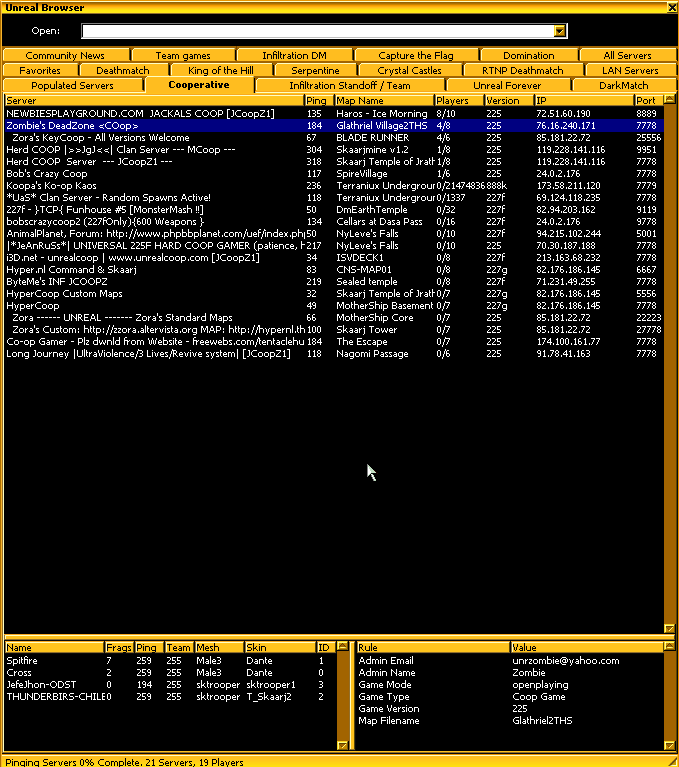Click inside the Open address field
Screen dimensions: 679x767
click(318, 31)
